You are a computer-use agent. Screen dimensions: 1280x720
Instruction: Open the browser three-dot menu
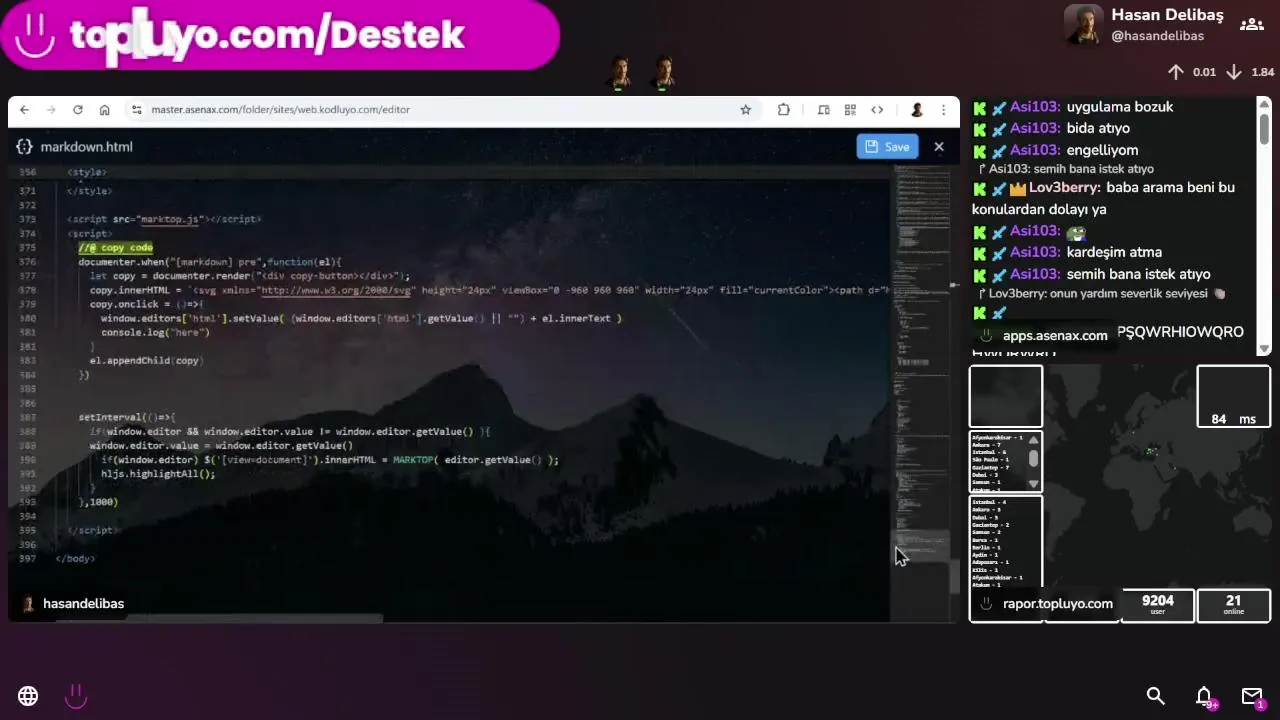(943, 110)
